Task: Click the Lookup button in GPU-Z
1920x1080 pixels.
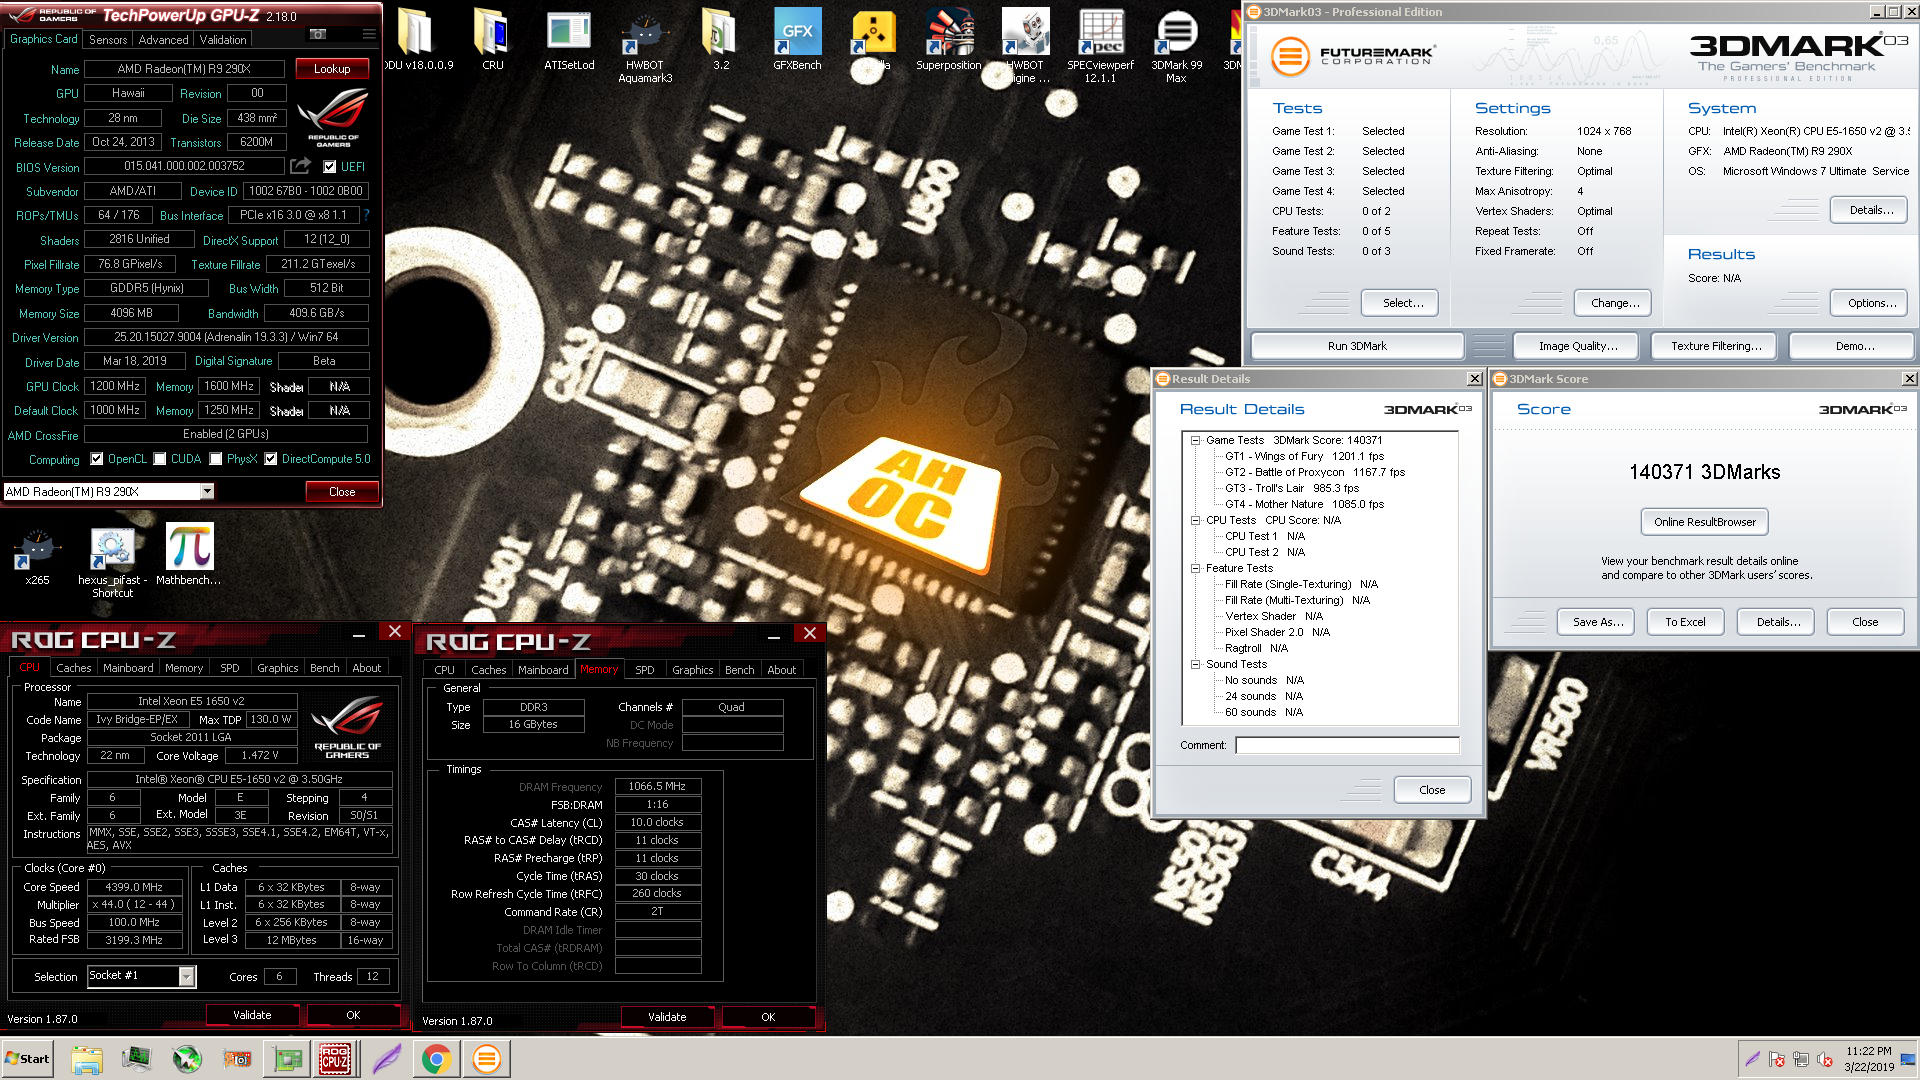Action: point(332,69)
